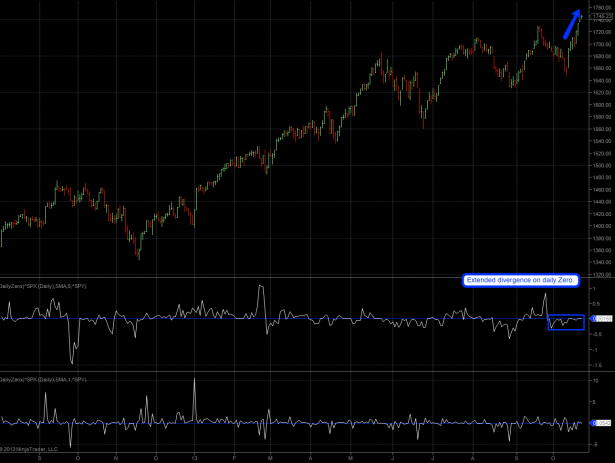The height and width of the screenshot is (463, 615).
Task: Click the 1600.00 price axis label
Action: click(x=602, y=105)
